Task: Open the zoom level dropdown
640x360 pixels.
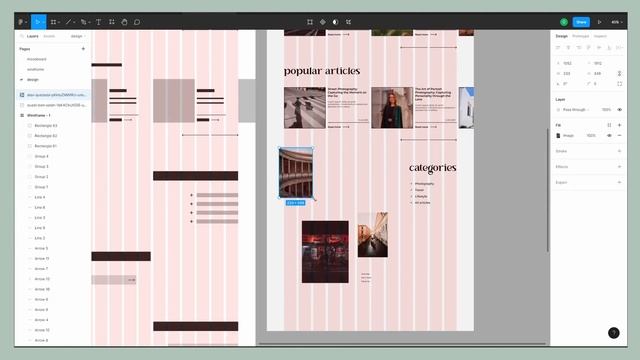Action: 616,22
